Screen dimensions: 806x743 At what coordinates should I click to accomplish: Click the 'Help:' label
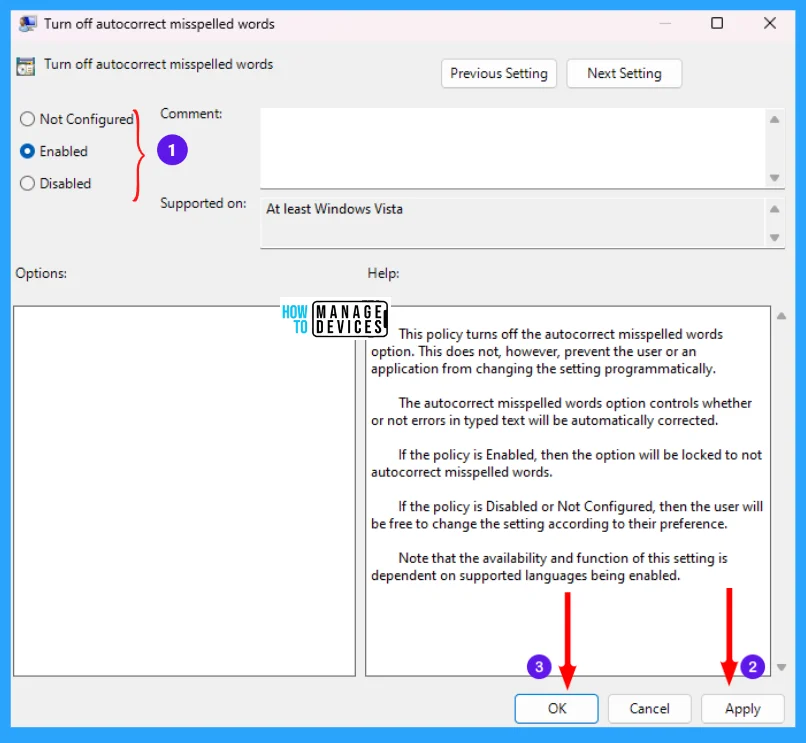pyautogui.click(x=383, y=273)
